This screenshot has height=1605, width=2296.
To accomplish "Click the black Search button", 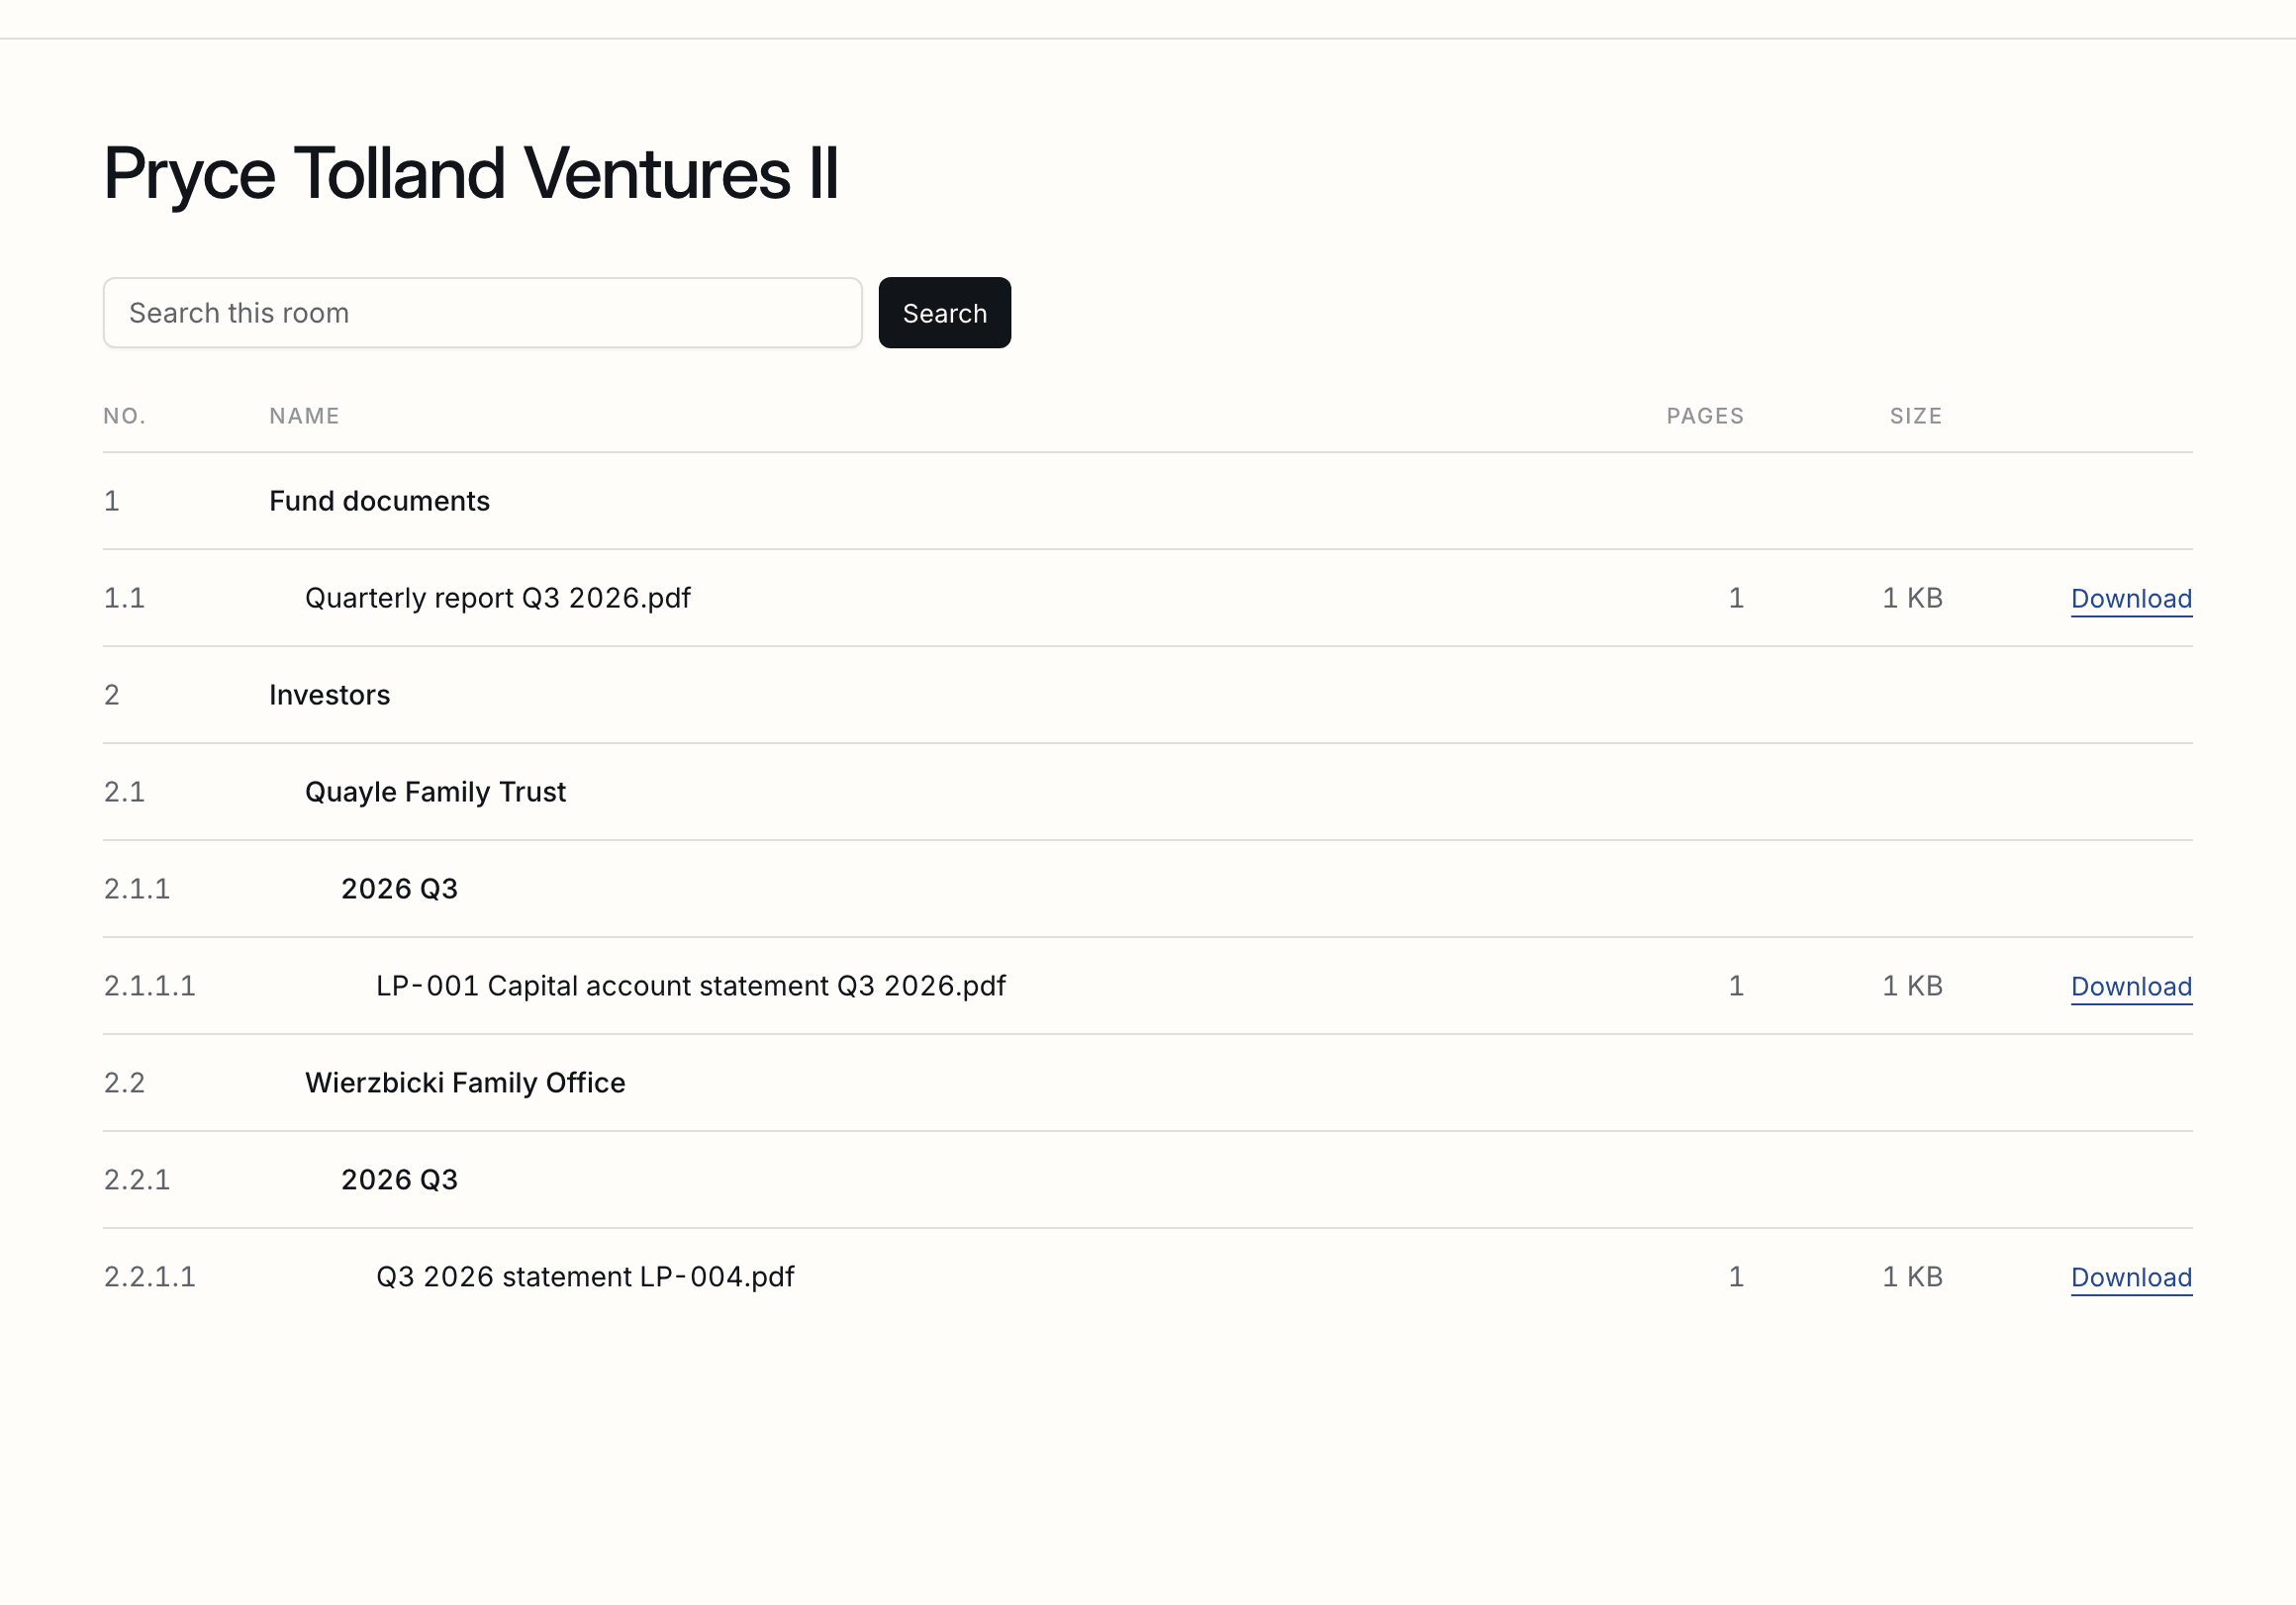I will (944, 313).
